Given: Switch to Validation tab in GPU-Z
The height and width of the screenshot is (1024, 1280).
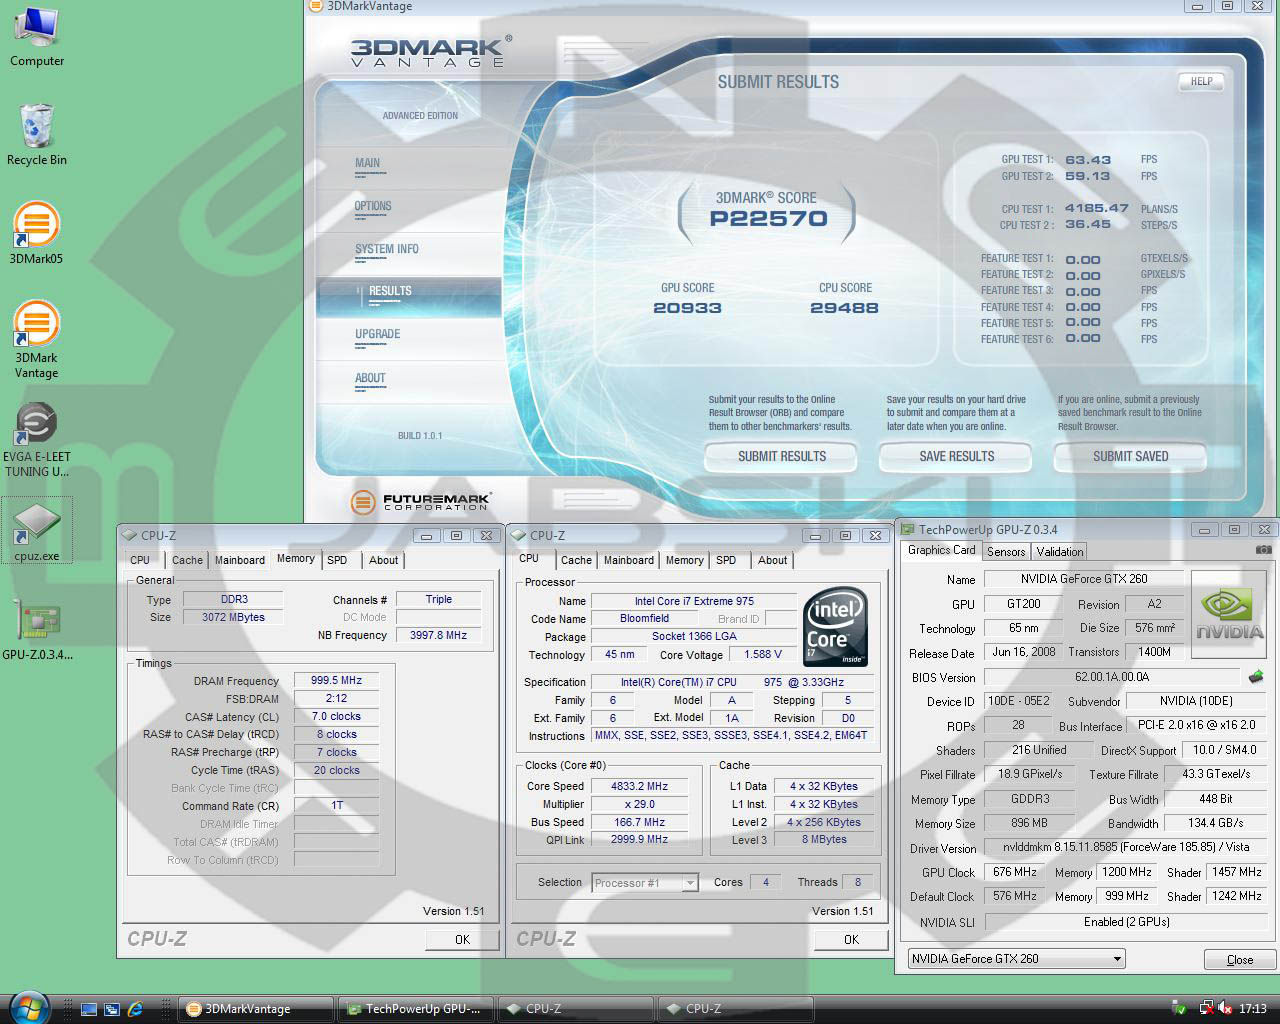Looking at the screenshot, I should point(1059,552).
